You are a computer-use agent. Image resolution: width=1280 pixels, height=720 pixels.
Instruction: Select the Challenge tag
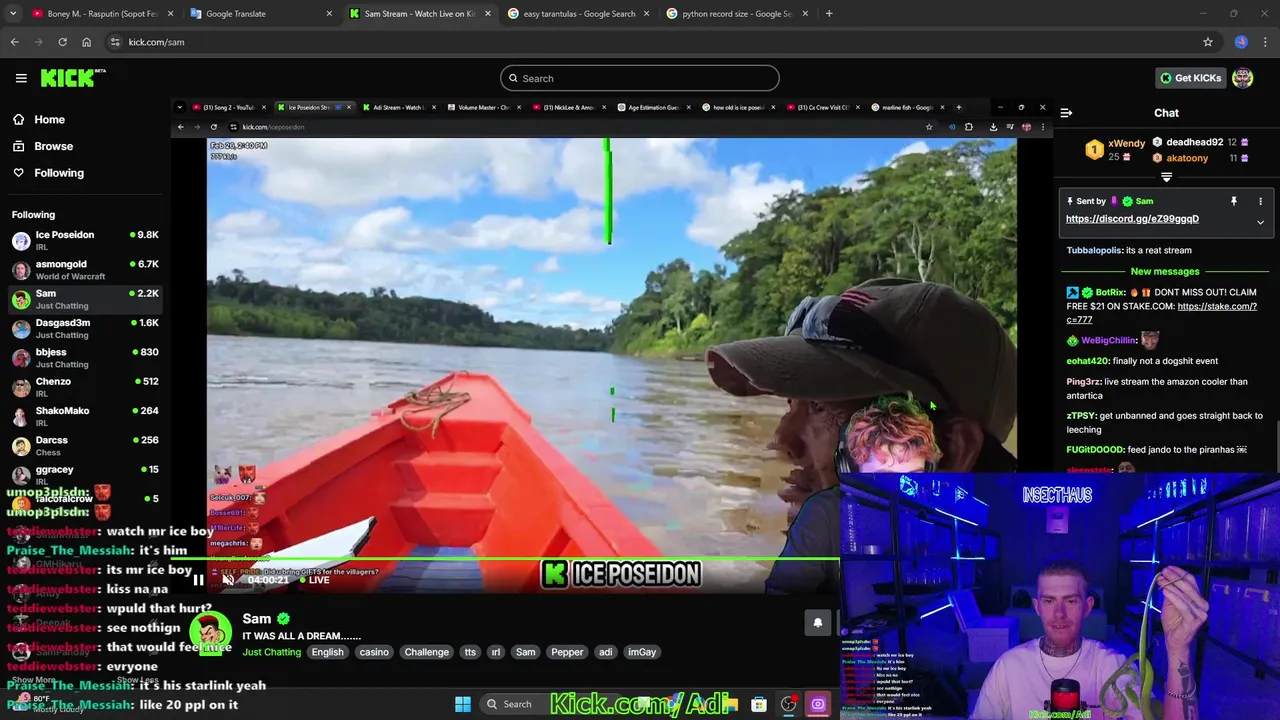pos(427,652)
